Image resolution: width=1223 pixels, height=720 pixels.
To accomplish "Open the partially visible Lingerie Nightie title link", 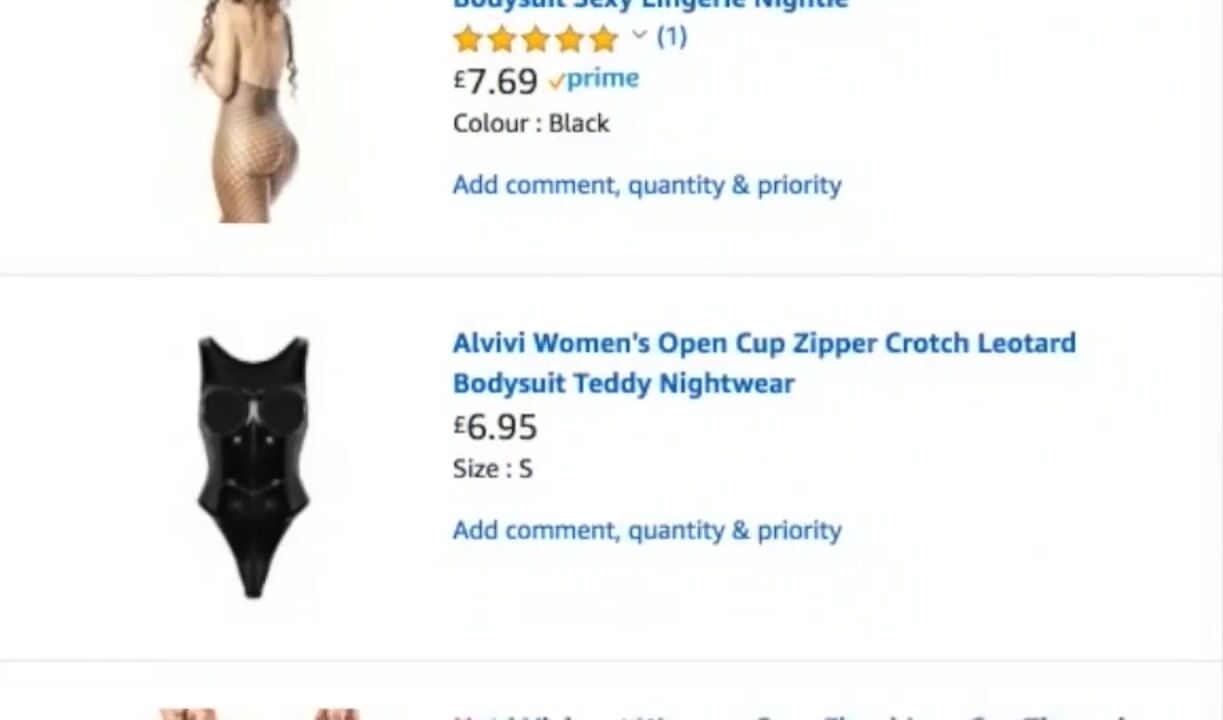I will 650,5.
